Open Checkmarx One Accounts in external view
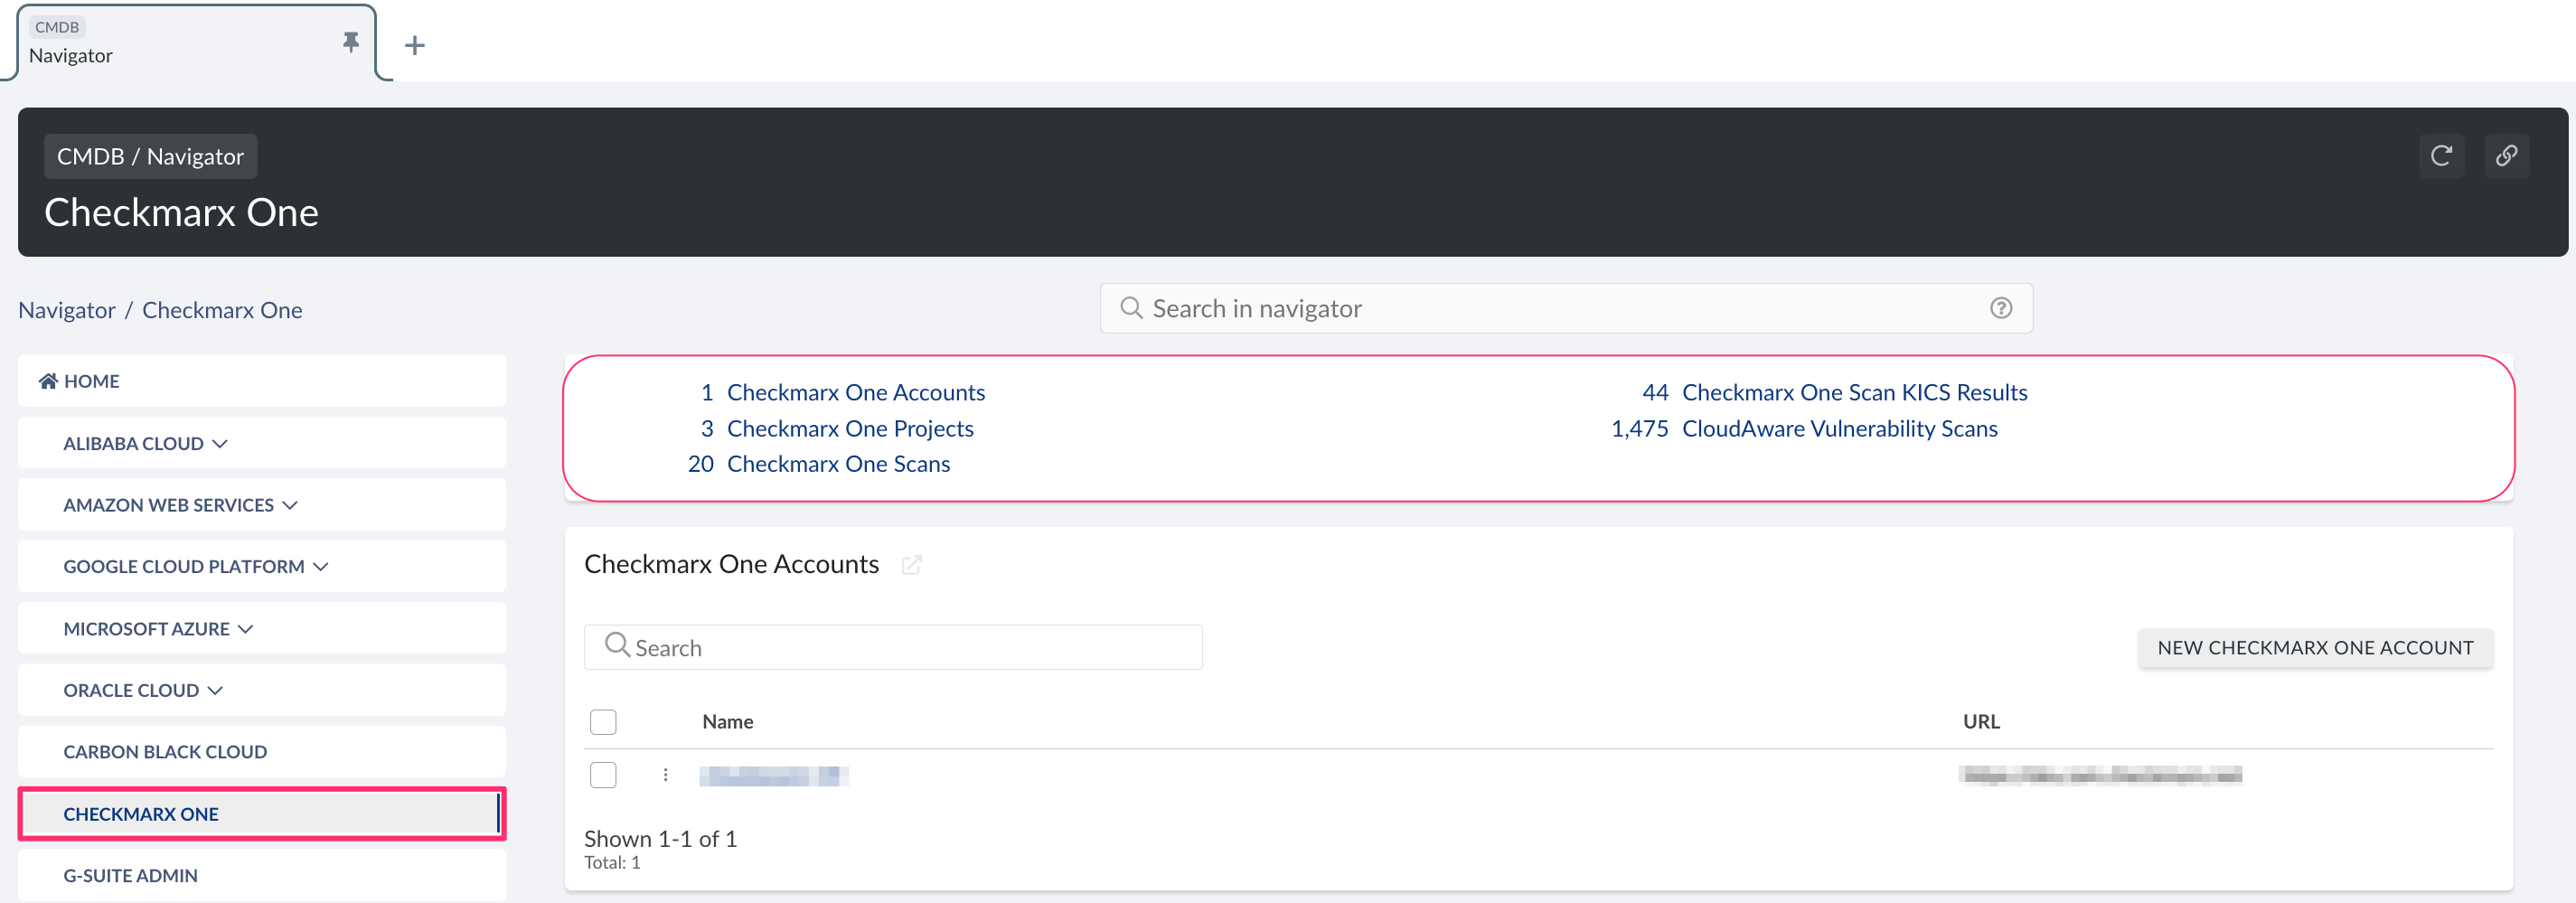This screenshot has width=2576, height=903. (911, 565)
